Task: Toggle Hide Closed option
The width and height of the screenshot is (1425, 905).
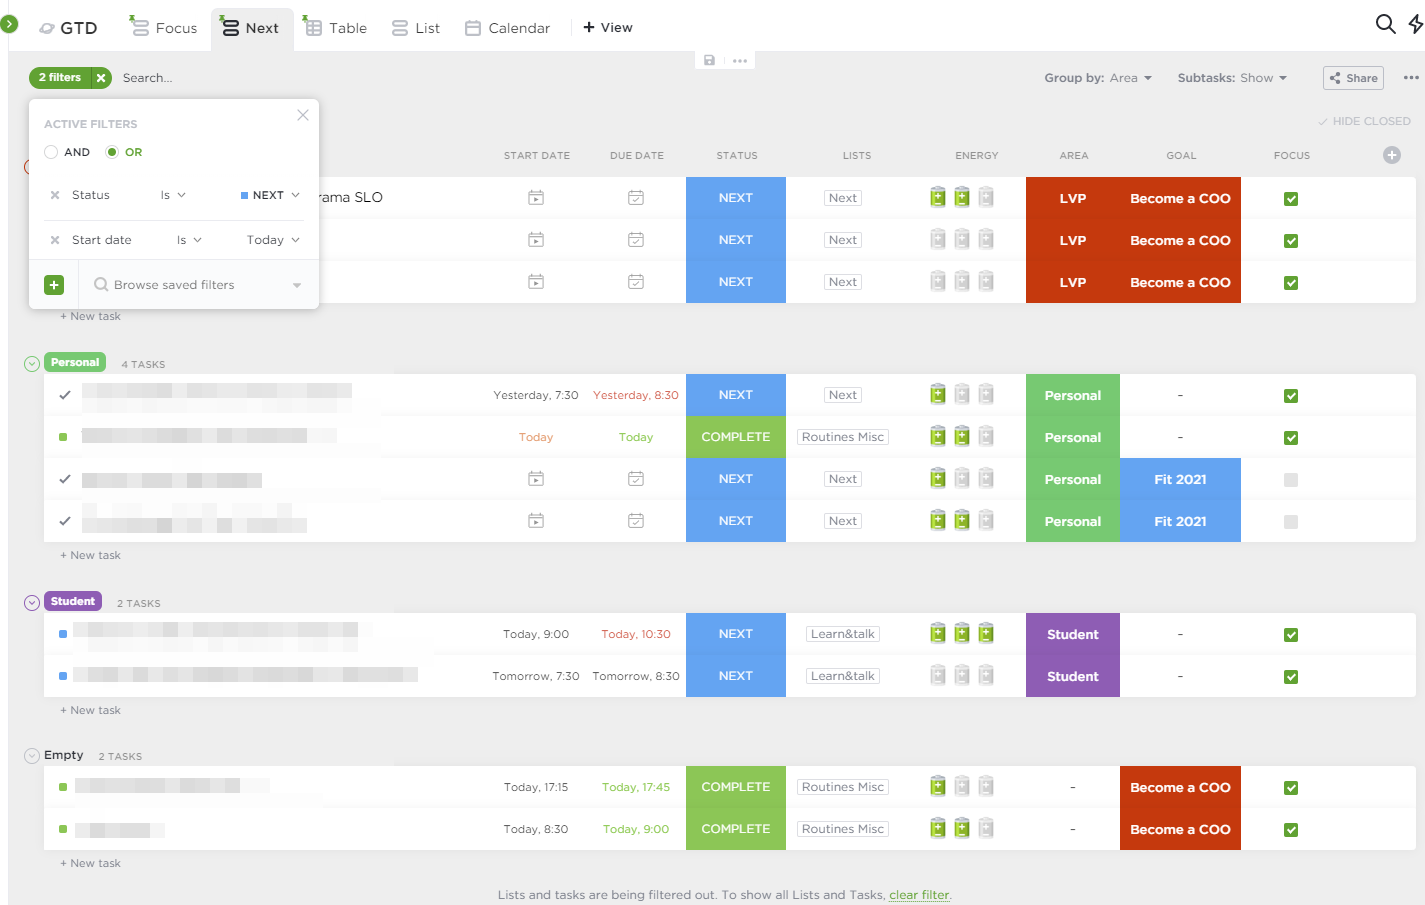Action: click(x=1364, y=121)
